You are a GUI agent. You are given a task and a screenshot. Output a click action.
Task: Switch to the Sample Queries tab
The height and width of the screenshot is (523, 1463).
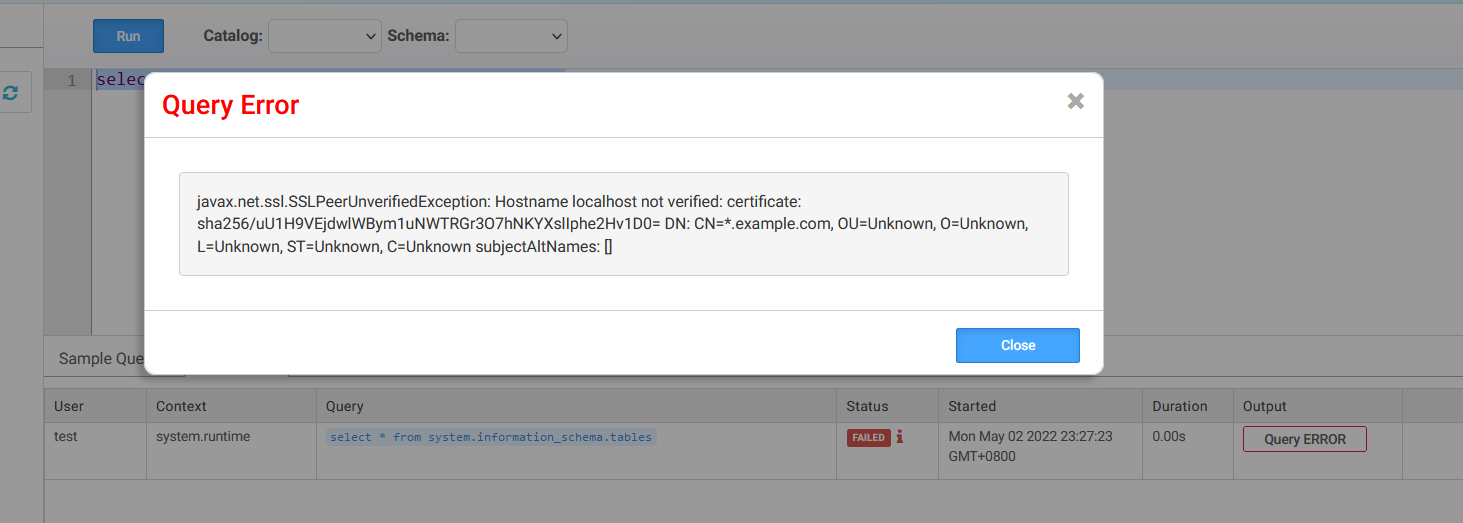(x=100, y=359)
